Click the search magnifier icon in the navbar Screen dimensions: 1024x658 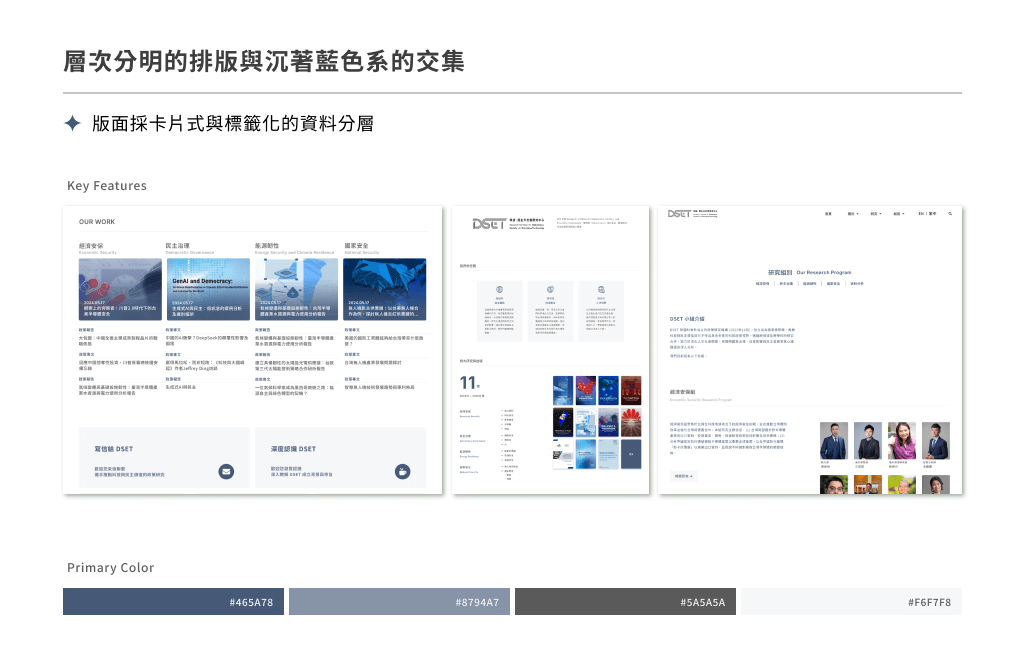click(x=950, y=214)
